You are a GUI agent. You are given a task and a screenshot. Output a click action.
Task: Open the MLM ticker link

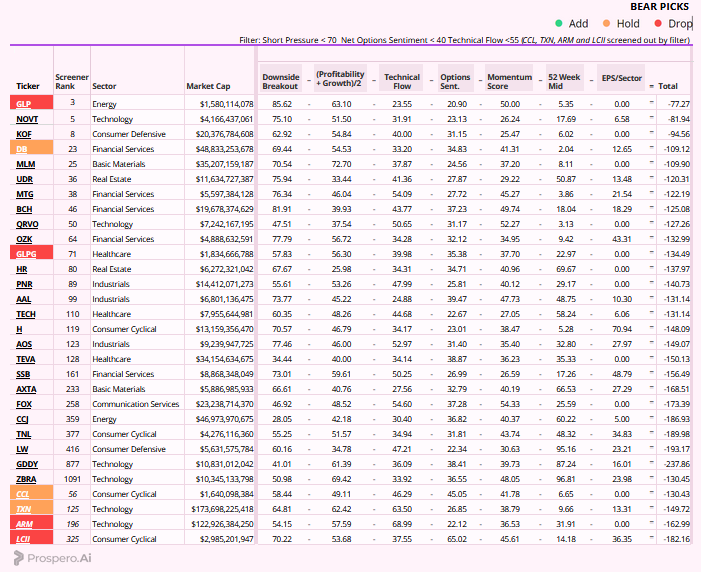tap(25, 164)
